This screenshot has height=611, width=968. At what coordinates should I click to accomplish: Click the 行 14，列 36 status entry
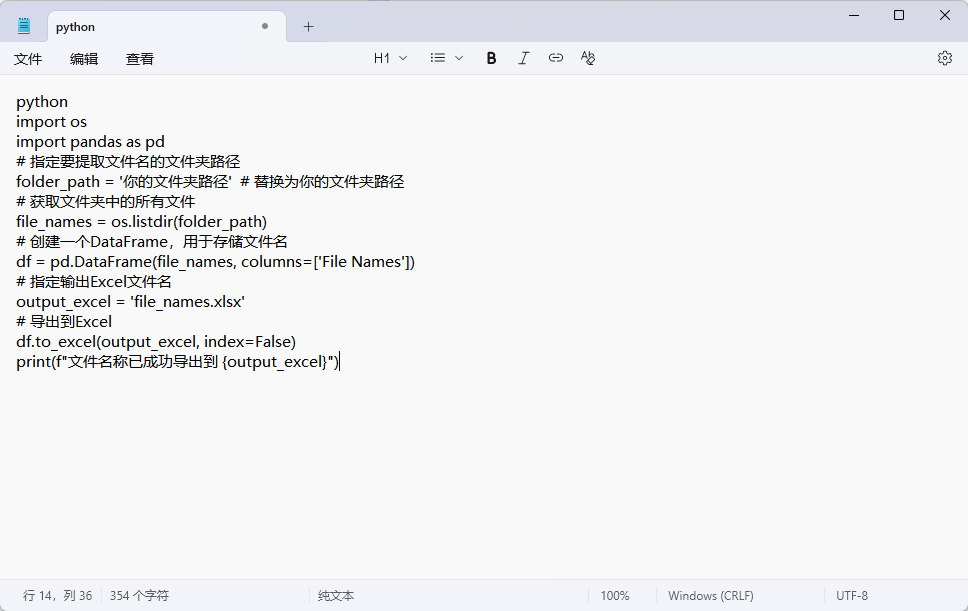[x=57, y=596]
